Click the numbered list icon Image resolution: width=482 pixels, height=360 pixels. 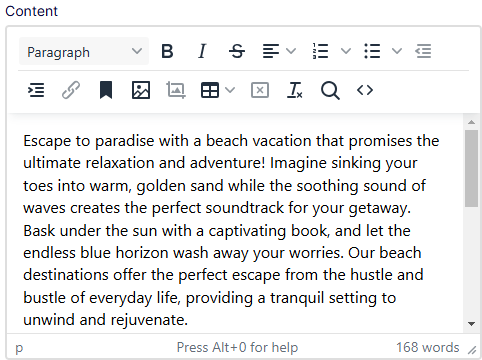[x=320, y=51]
